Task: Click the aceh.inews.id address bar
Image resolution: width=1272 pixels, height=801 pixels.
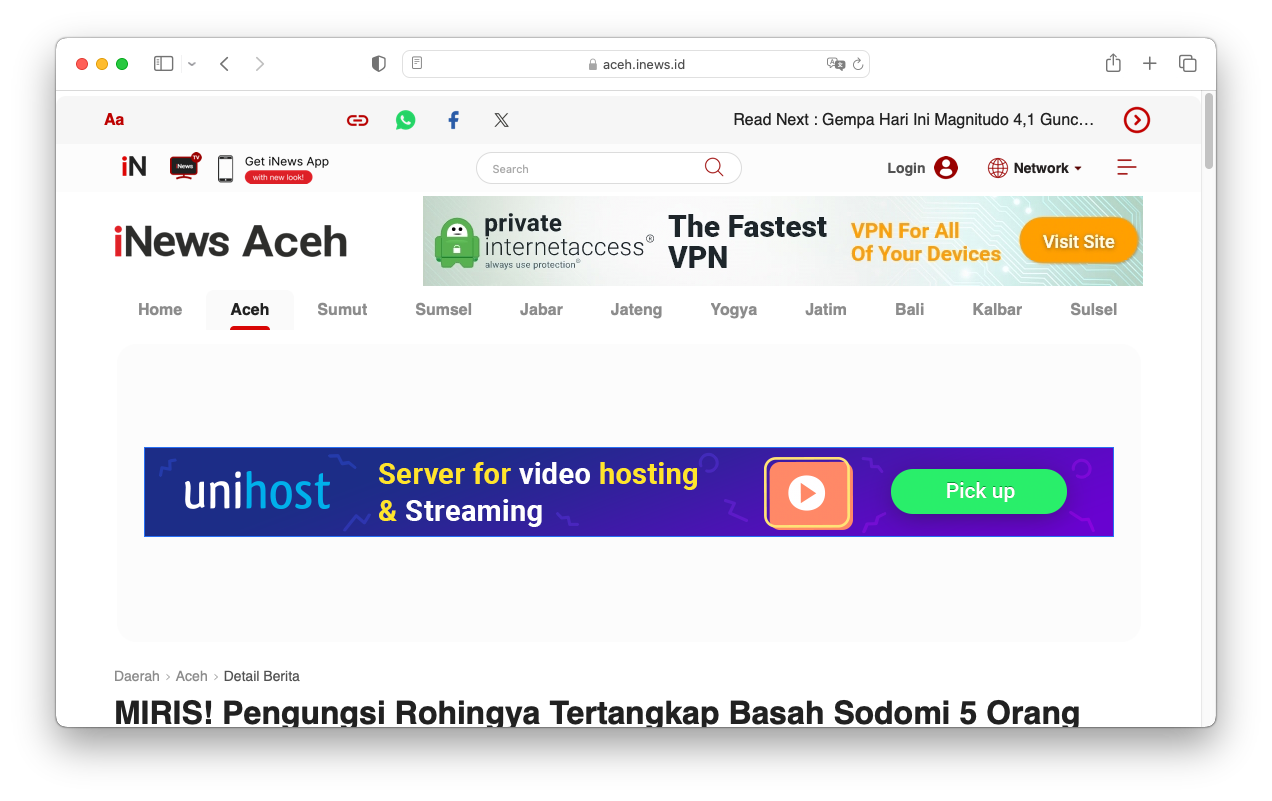Action: (636, 64)
